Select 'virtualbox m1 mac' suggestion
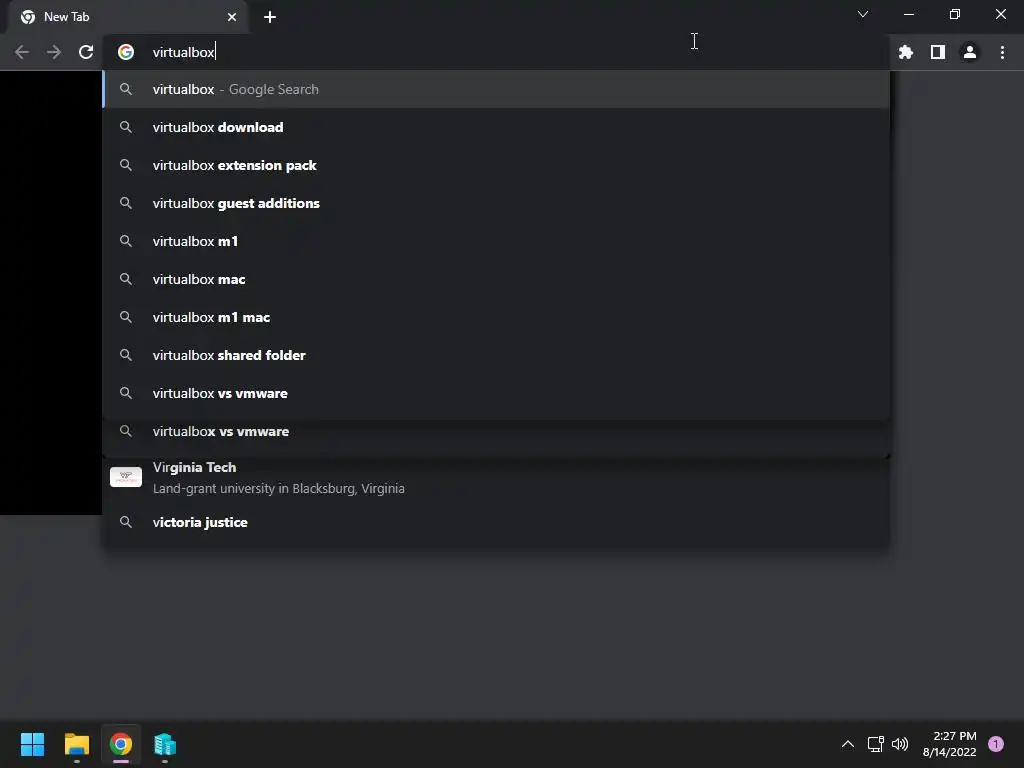Image resolution: width=1024 pixels, height=768 pixels. (x=496, y=317)
